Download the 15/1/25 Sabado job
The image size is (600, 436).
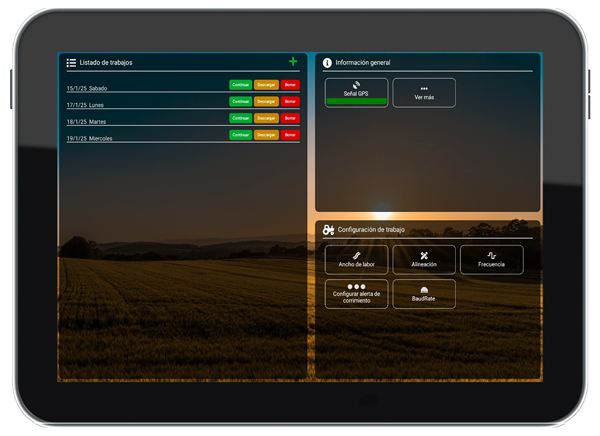click(x=266, y=85)
